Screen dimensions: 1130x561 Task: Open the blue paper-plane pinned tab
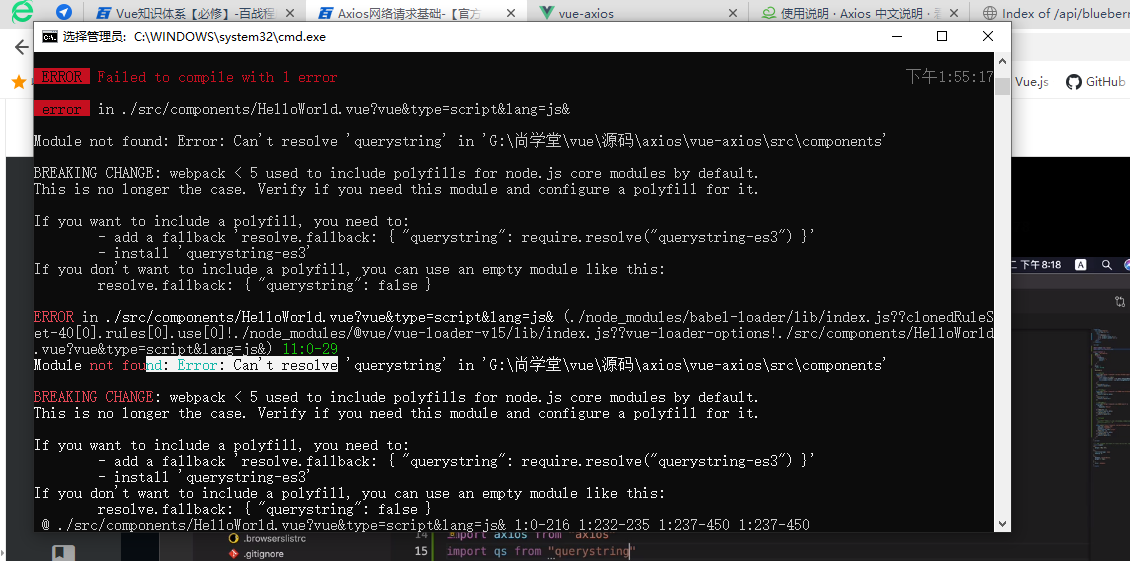tap(64, 12)
